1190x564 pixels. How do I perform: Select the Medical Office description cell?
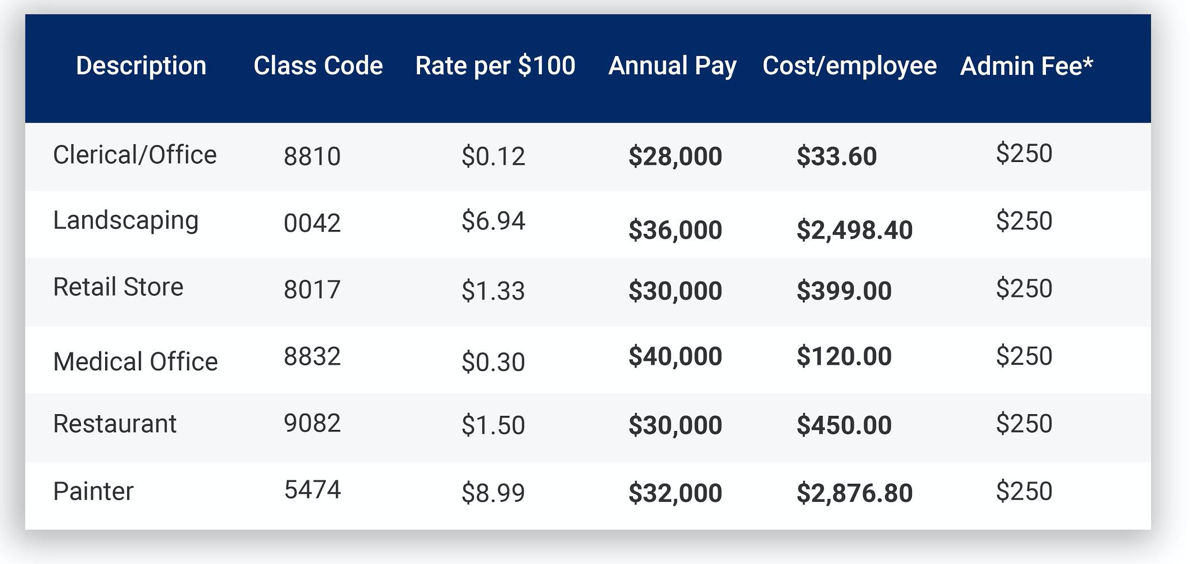coord(135,361)
